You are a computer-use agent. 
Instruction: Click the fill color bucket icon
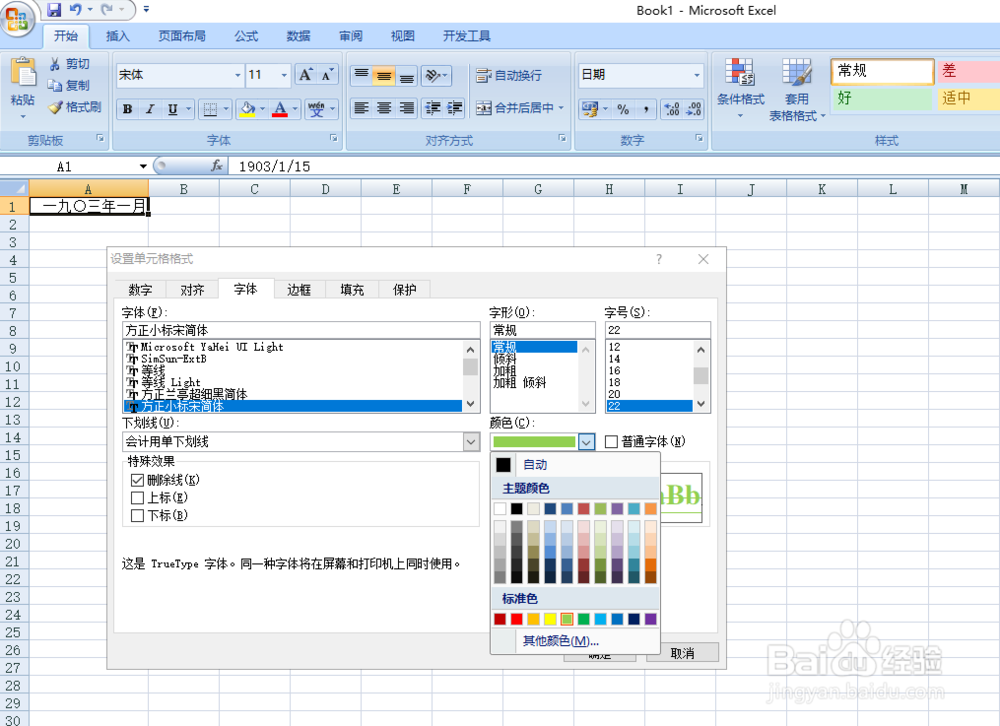tap(247, 109)
